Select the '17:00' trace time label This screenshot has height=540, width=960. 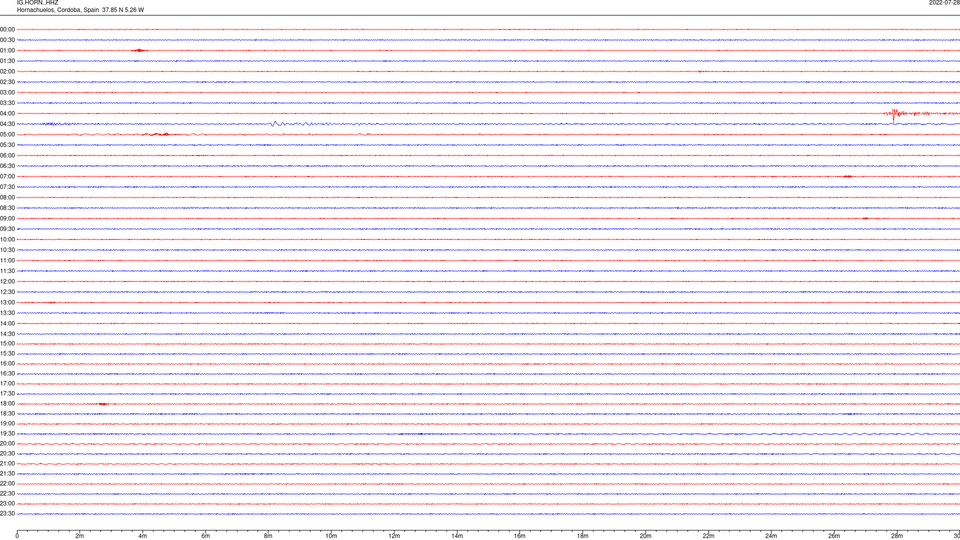click(7, 384)
